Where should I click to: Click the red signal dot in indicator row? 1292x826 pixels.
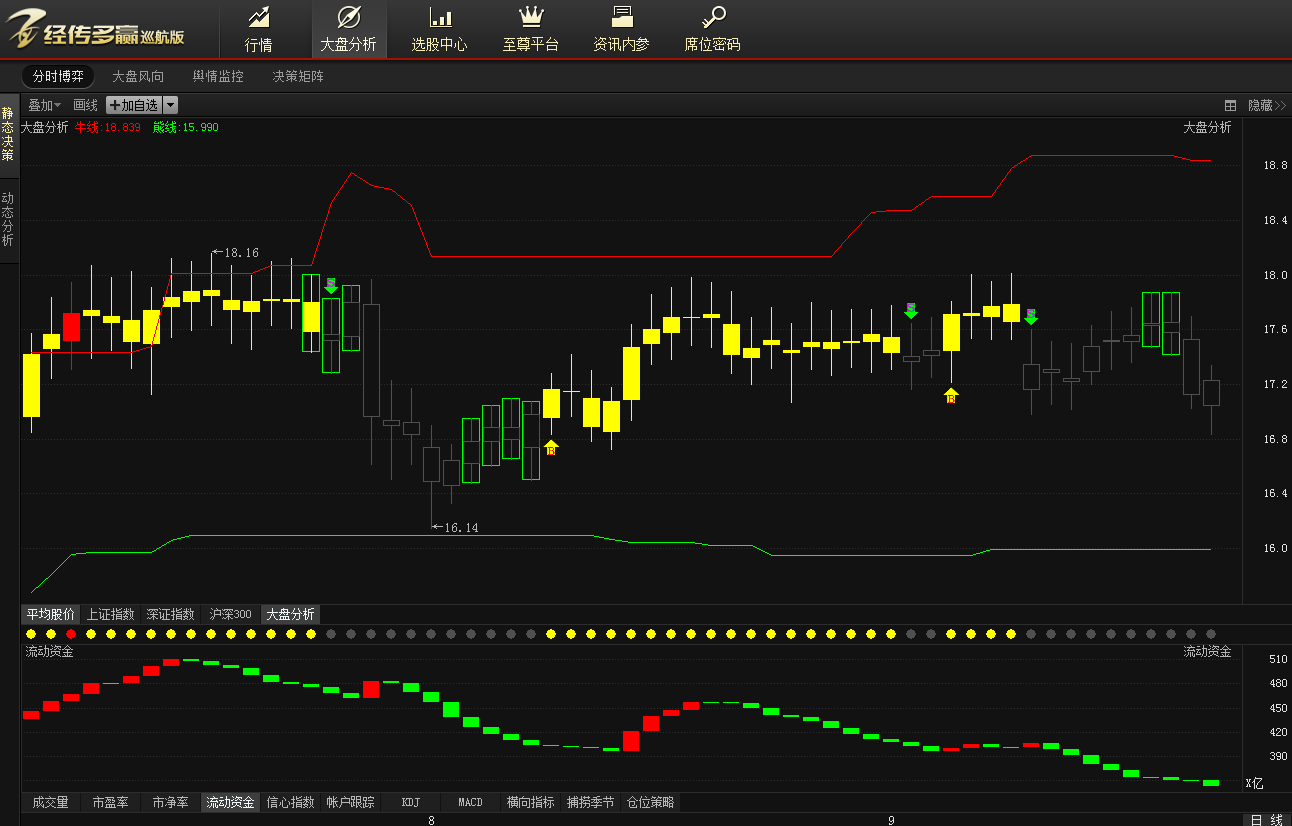(71, 634)
